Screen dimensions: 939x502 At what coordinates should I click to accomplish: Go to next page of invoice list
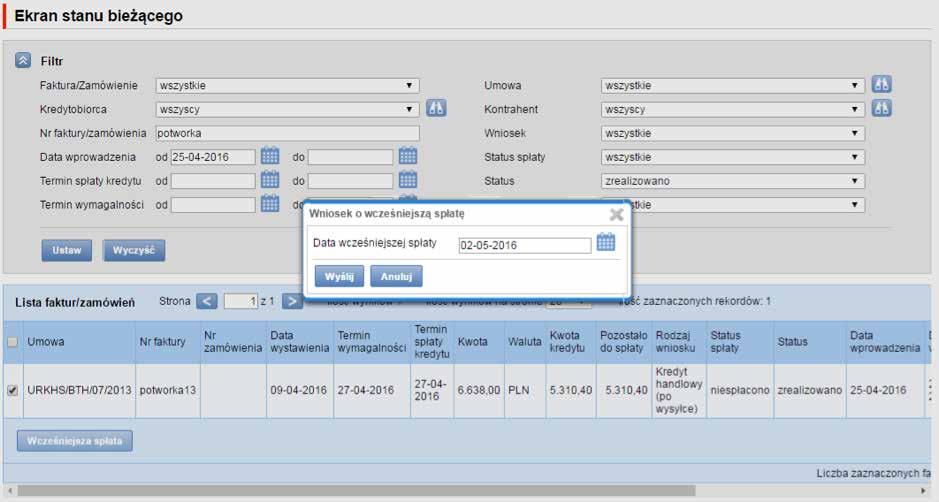coord(292,301)
